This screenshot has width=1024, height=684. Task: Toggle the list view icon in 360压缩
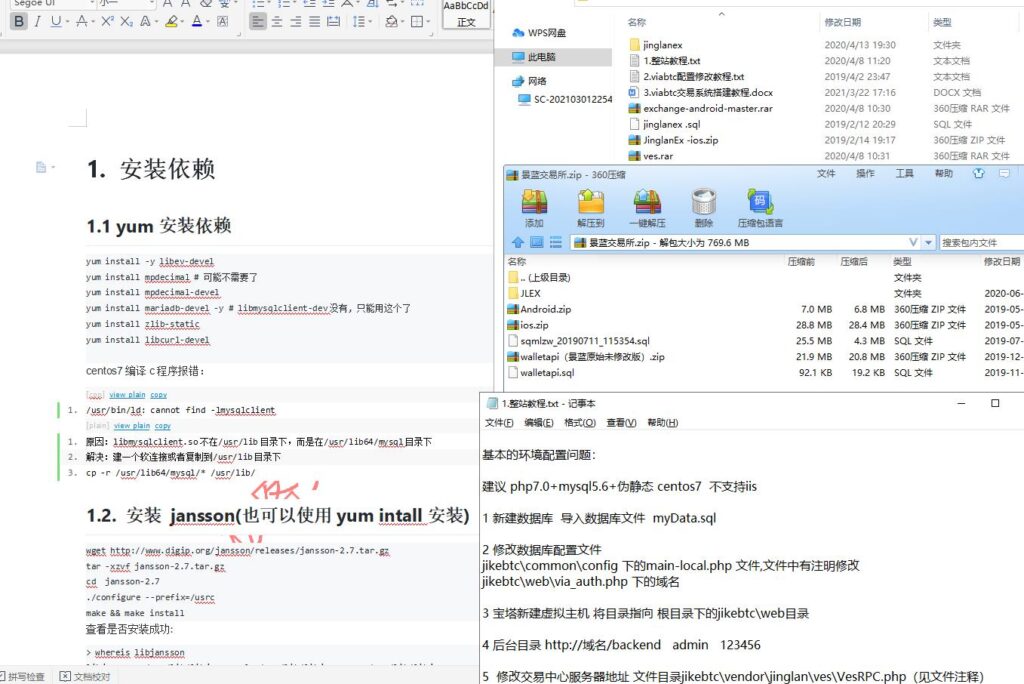coord(554,242)
